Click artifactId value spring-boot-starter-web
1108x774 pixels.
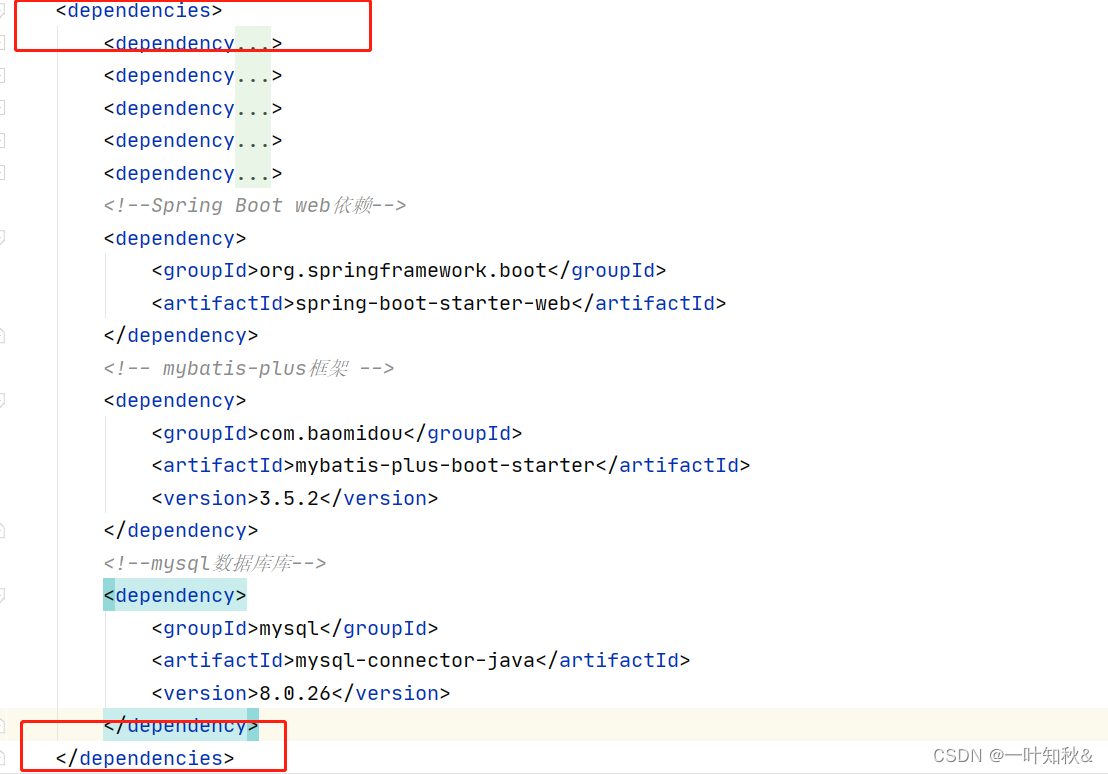coord(432,303)
